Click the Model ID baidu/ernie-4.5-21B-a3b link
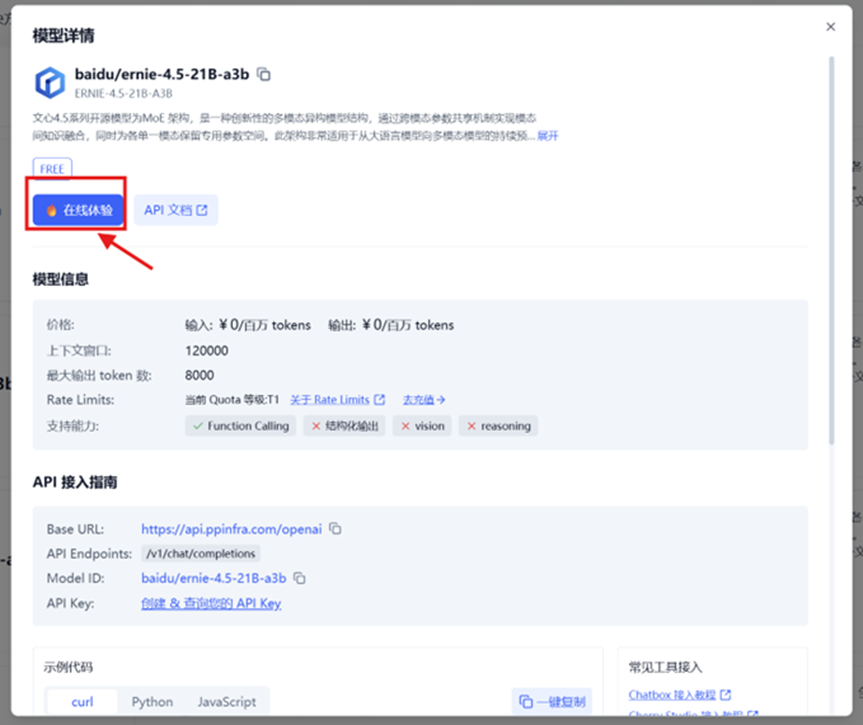This screenshot has width=863, height=725. pyautogui.click(x=214, y=578)
